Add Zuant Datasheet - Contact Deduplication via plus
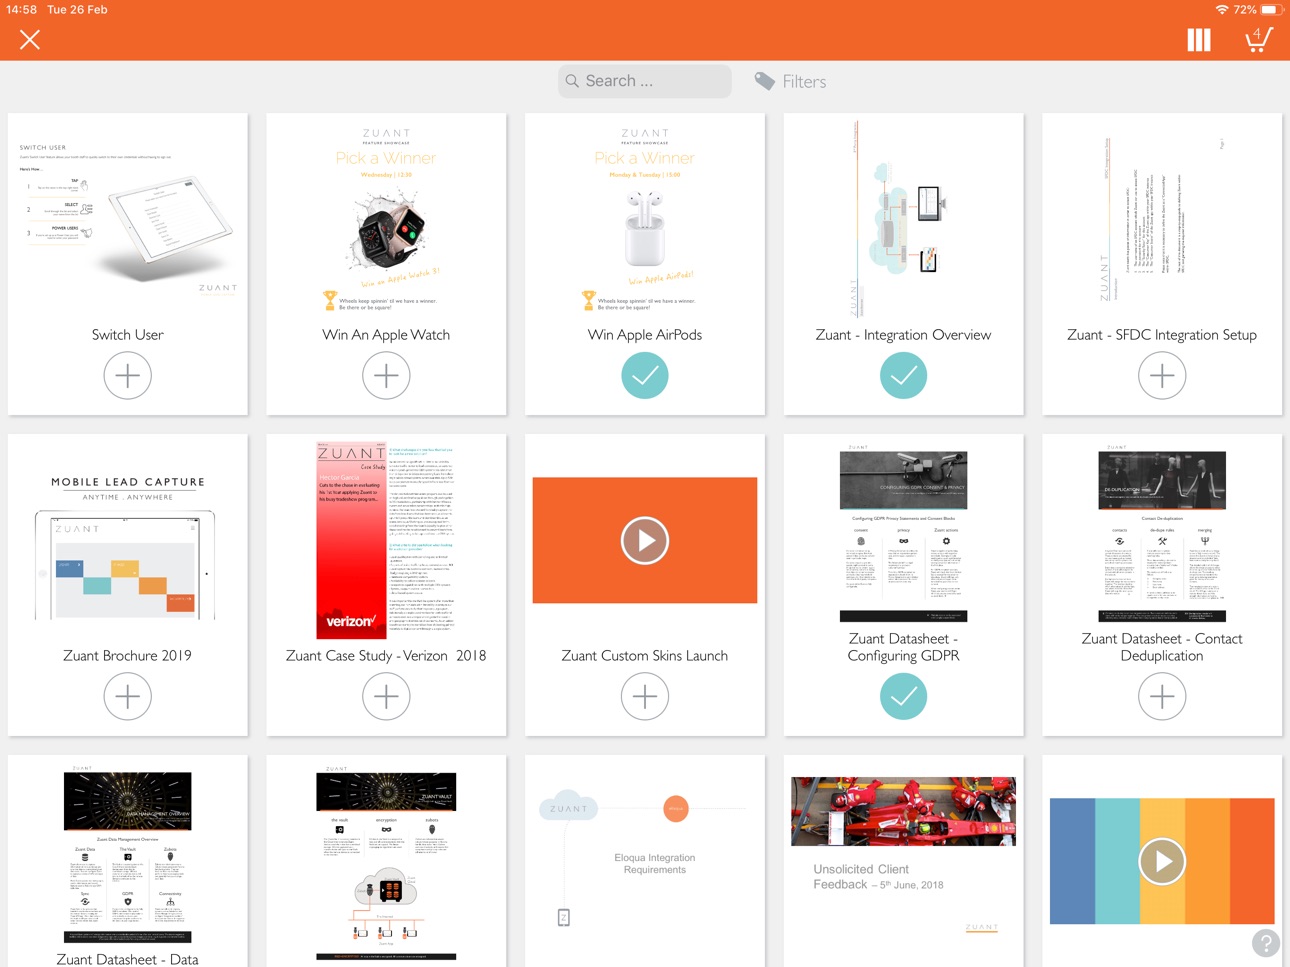This screenshot has width=1290, height=967. [x=1162, y=697]
